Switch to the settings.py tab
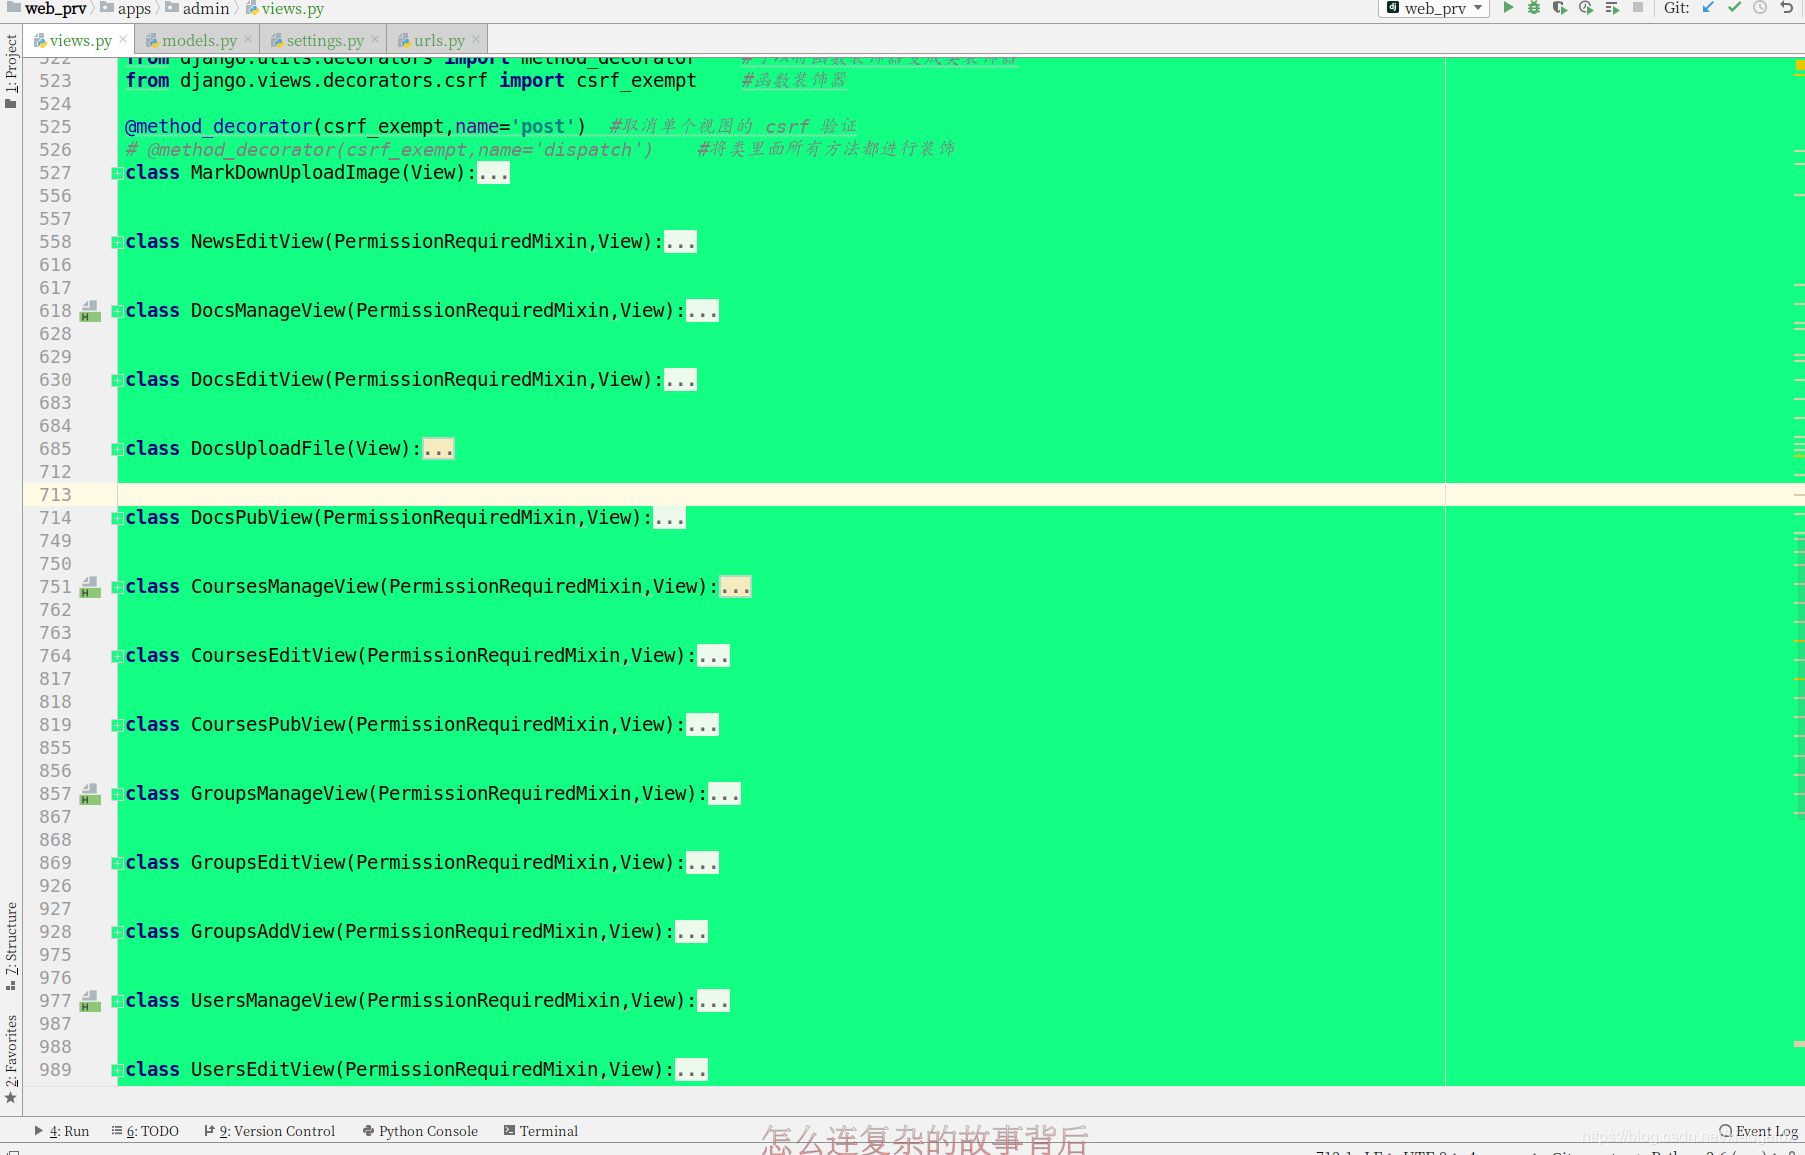1805x1155 pixels. pos(325,40)
